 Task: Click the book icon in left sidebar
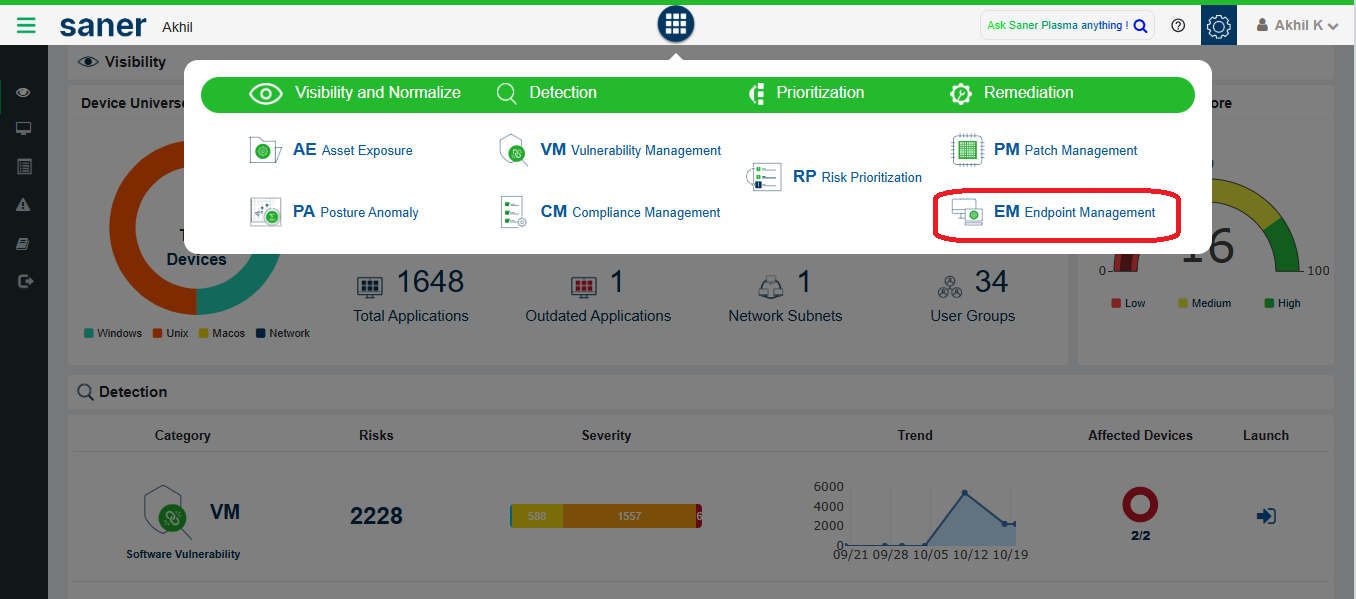click(24, 244)
